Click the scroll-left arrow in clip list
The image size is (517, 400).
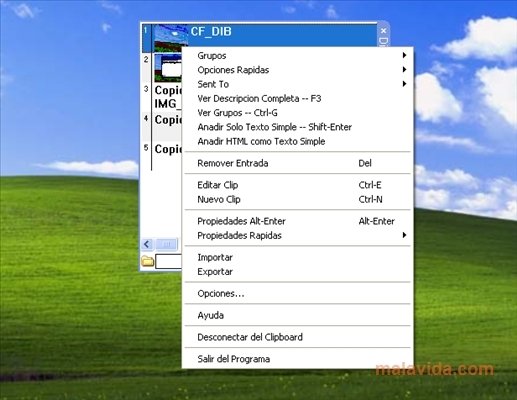[x=147, y=244]
